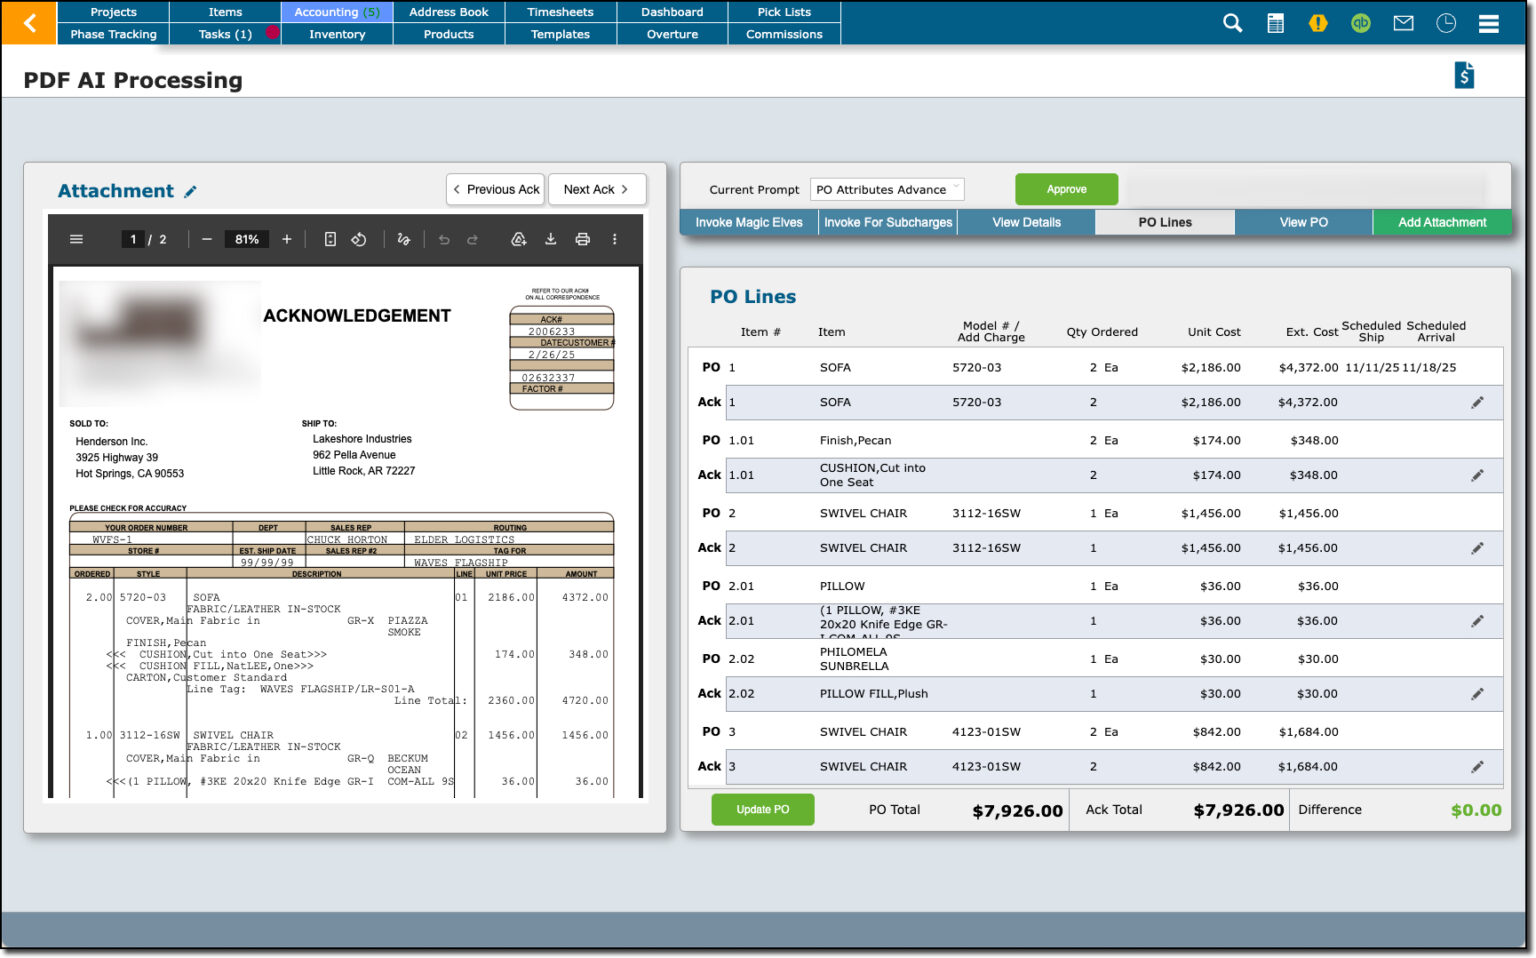Open the PDF viewer more options menu
Image resolution: width=1536 pixels, height=958 pixels.
pos(614,239)
